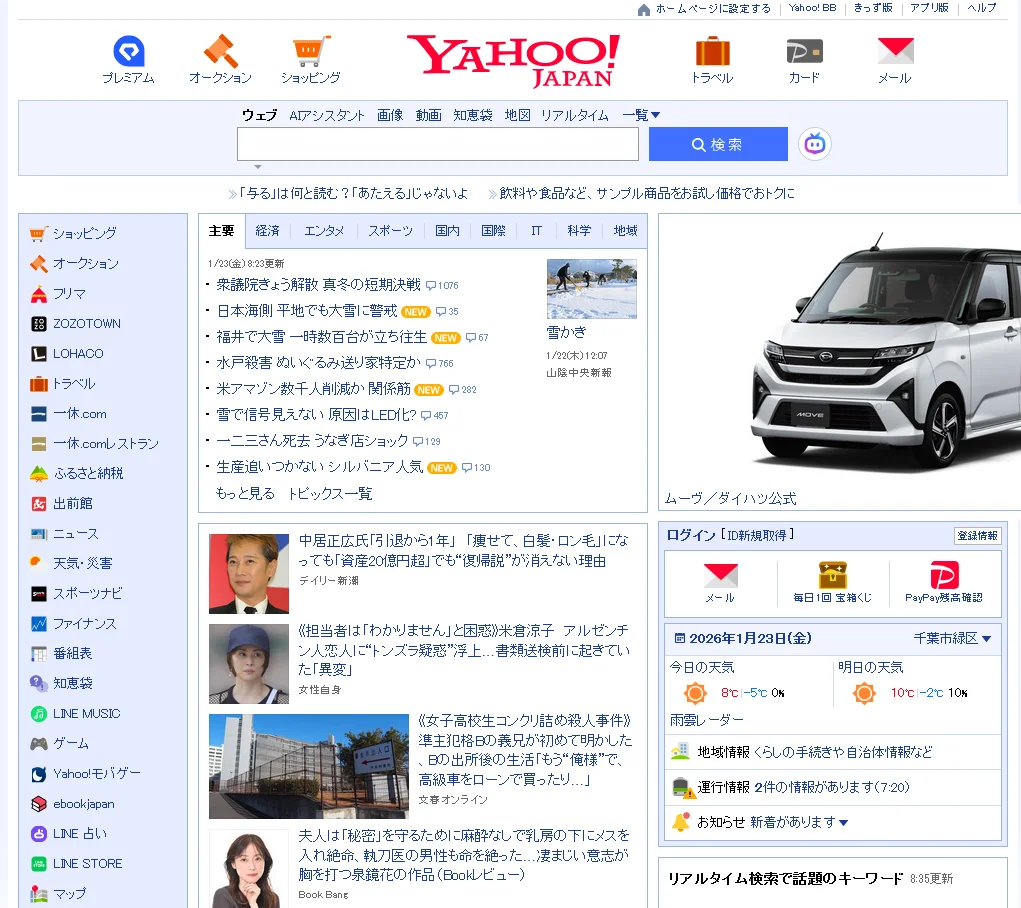Click inside the web search input field
This screenshot has height=908, width=1021.
[x=437, y=144]
